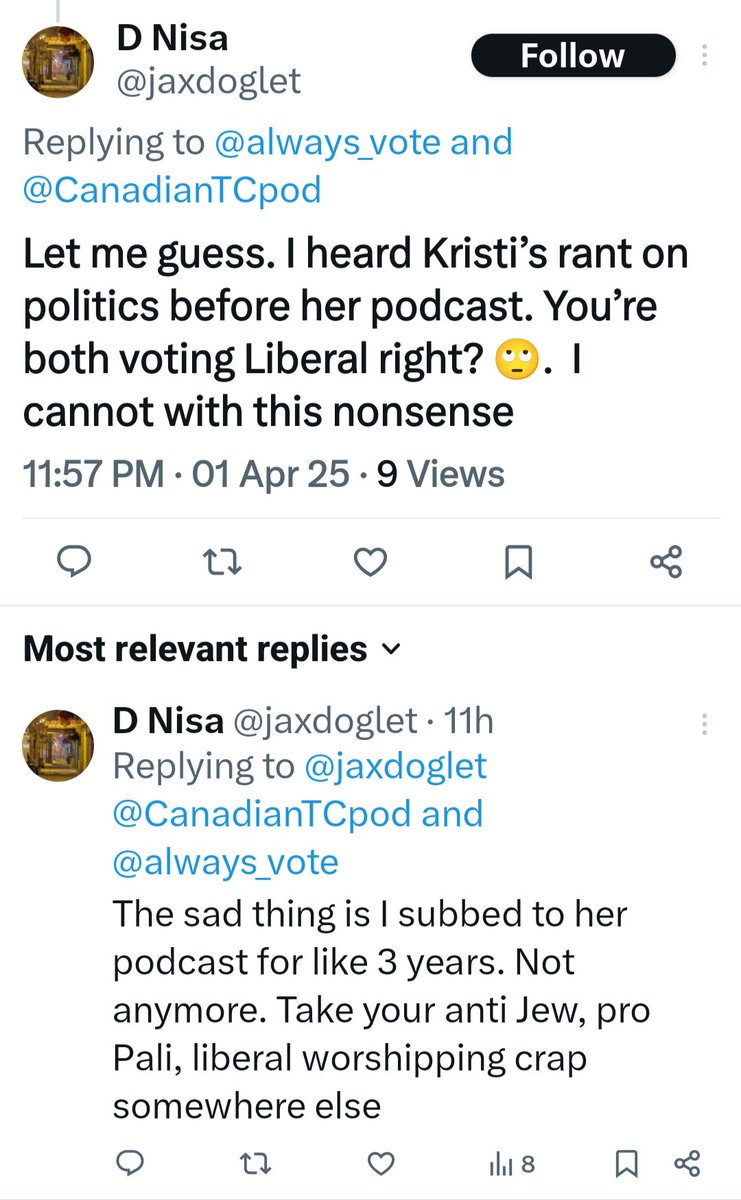This screenshot has width=741, height=1200.
Task: Bookmark the main tweet
Action: tap(518, 564)
